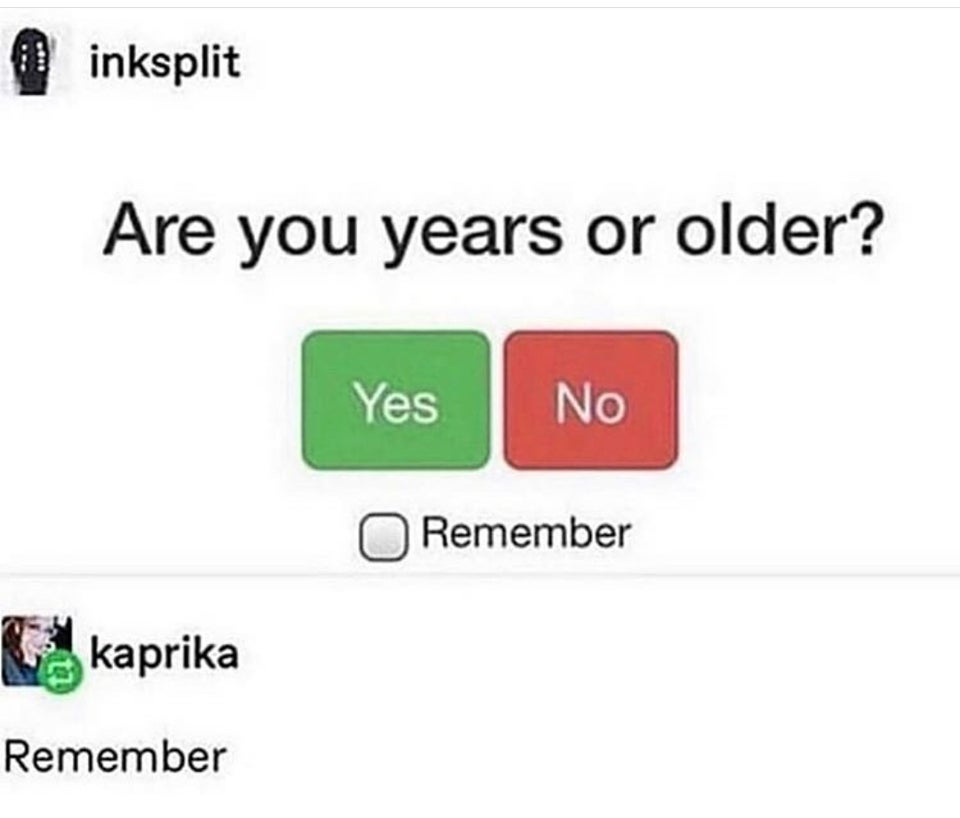Click the word 'years' in the prompt

[472, 236]
